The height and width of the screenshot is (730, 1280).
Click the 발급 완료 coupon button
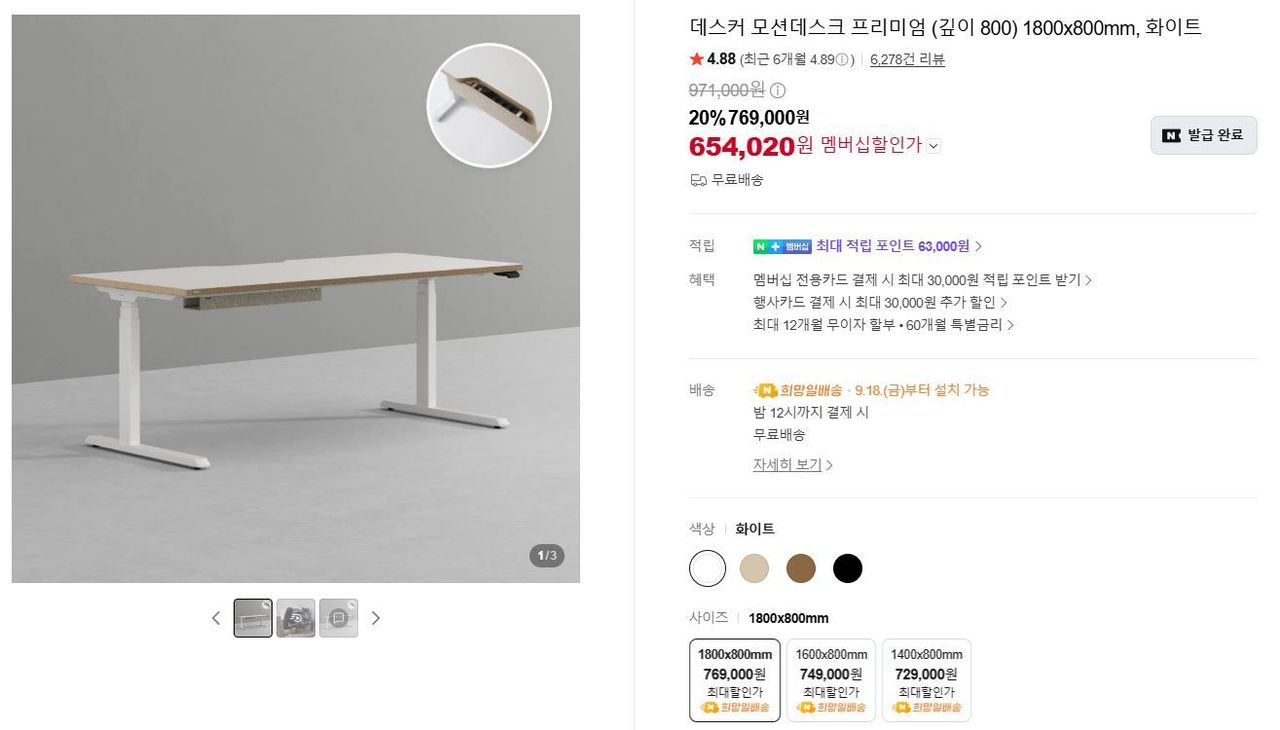[1204, 135]
